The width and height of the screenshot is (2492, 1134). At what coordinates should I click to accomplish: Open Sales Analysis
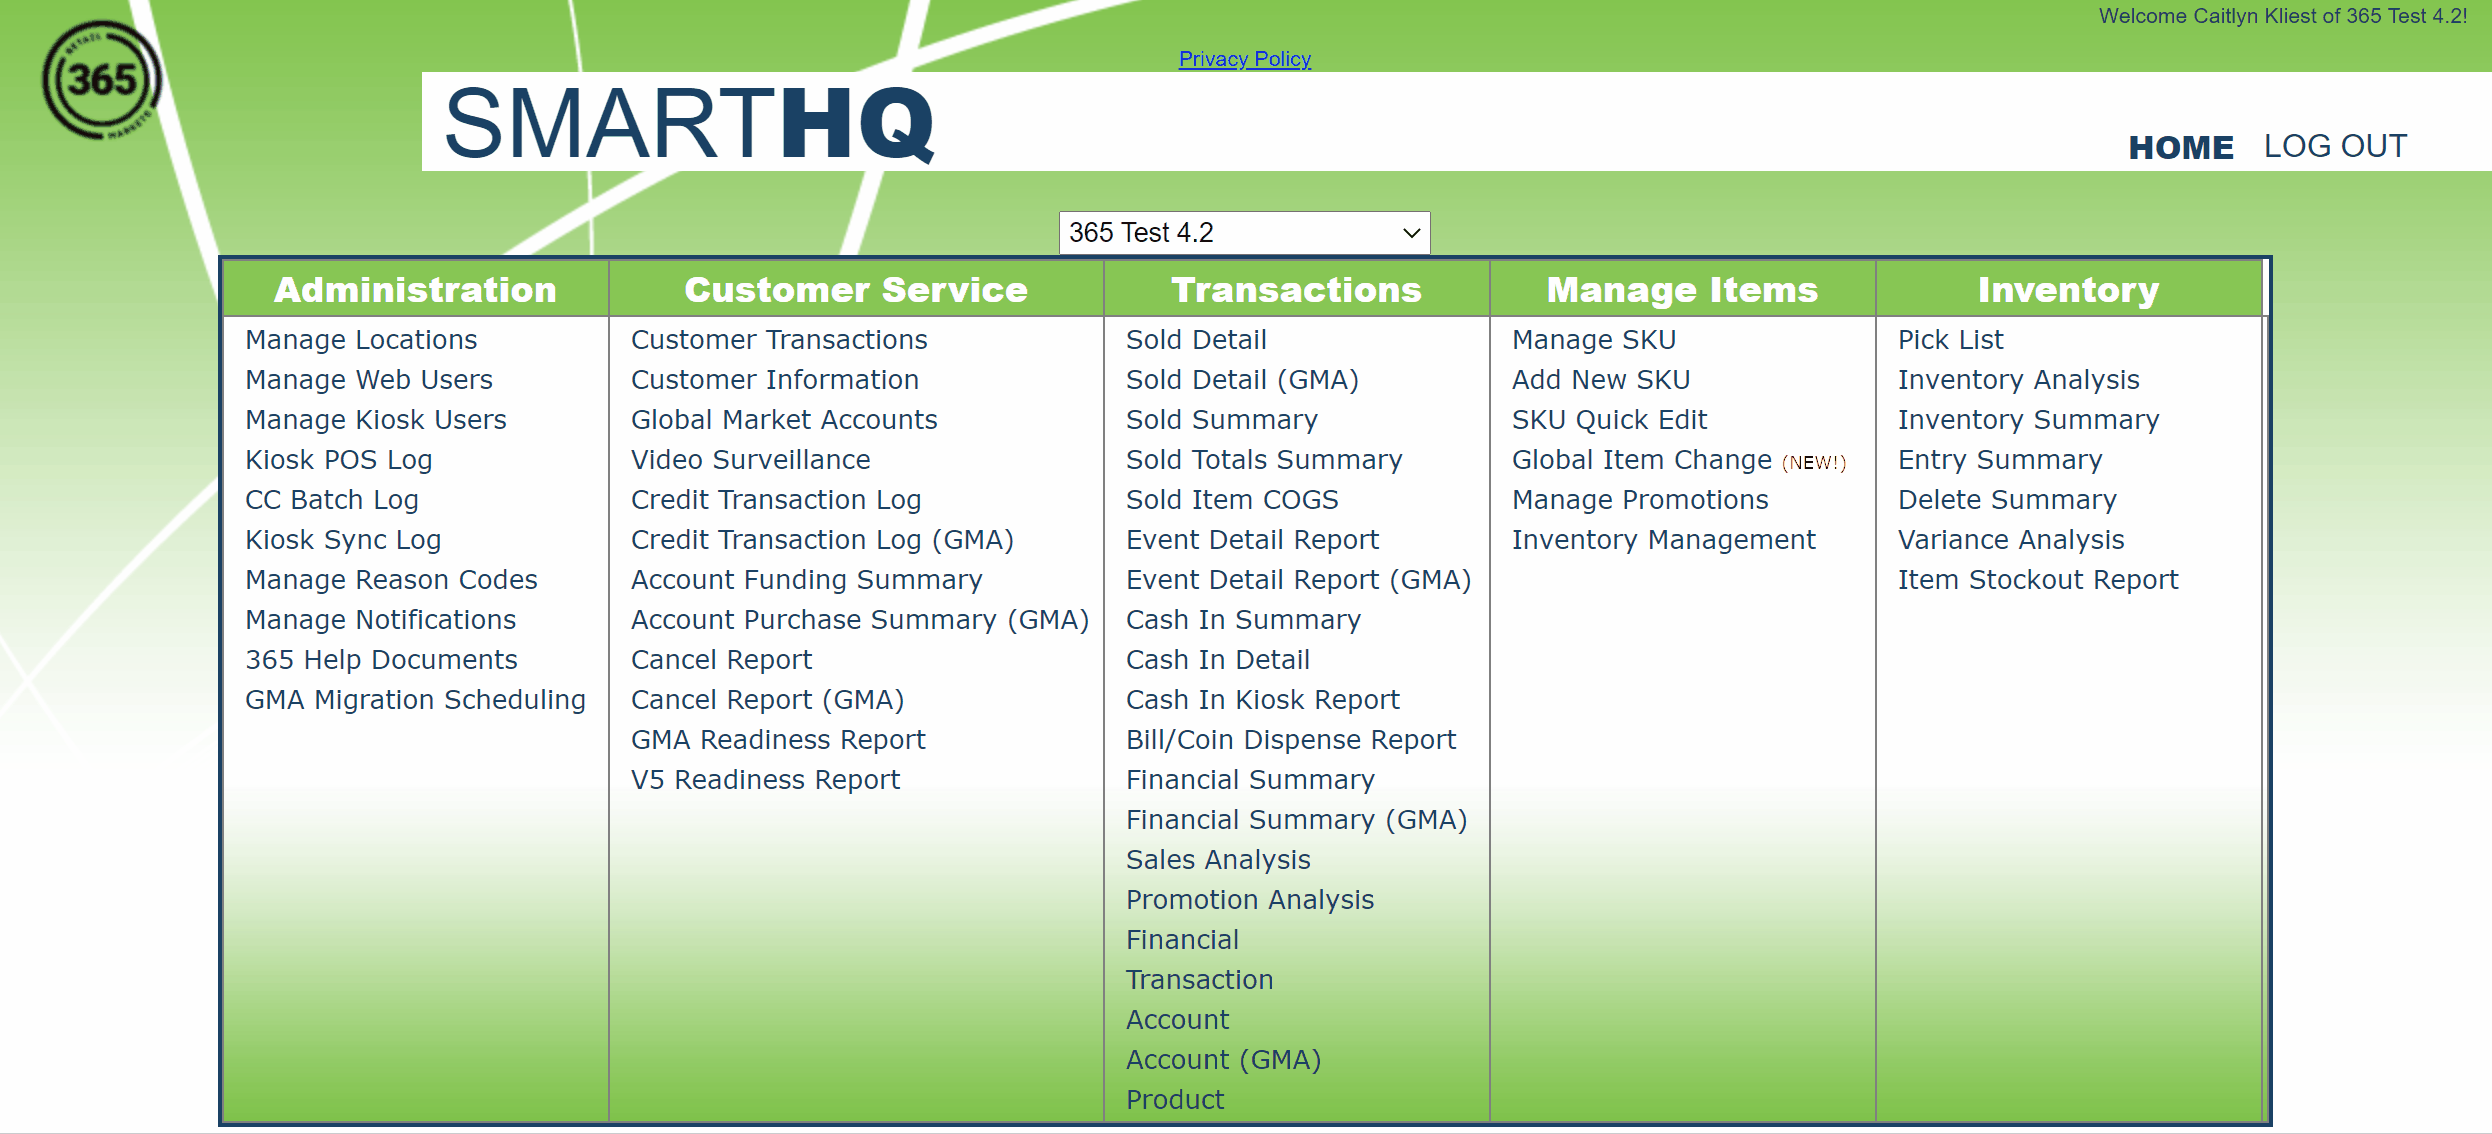pyautogui.click(x=1218, y=860)
